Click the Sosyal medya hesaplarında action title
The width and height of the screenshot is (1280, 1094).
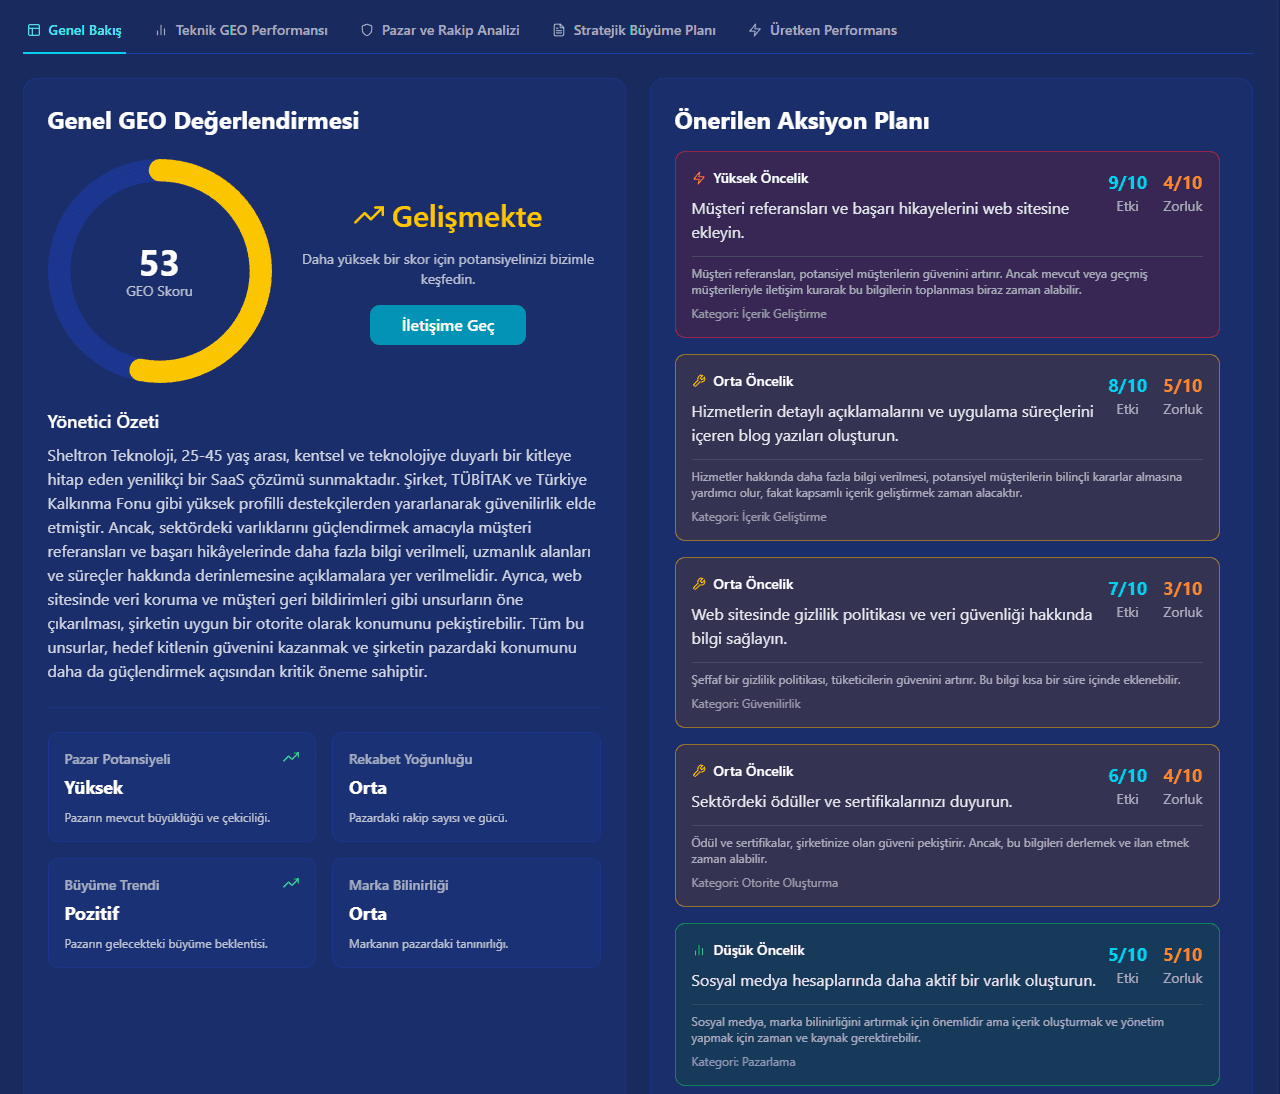pos(893,980)
